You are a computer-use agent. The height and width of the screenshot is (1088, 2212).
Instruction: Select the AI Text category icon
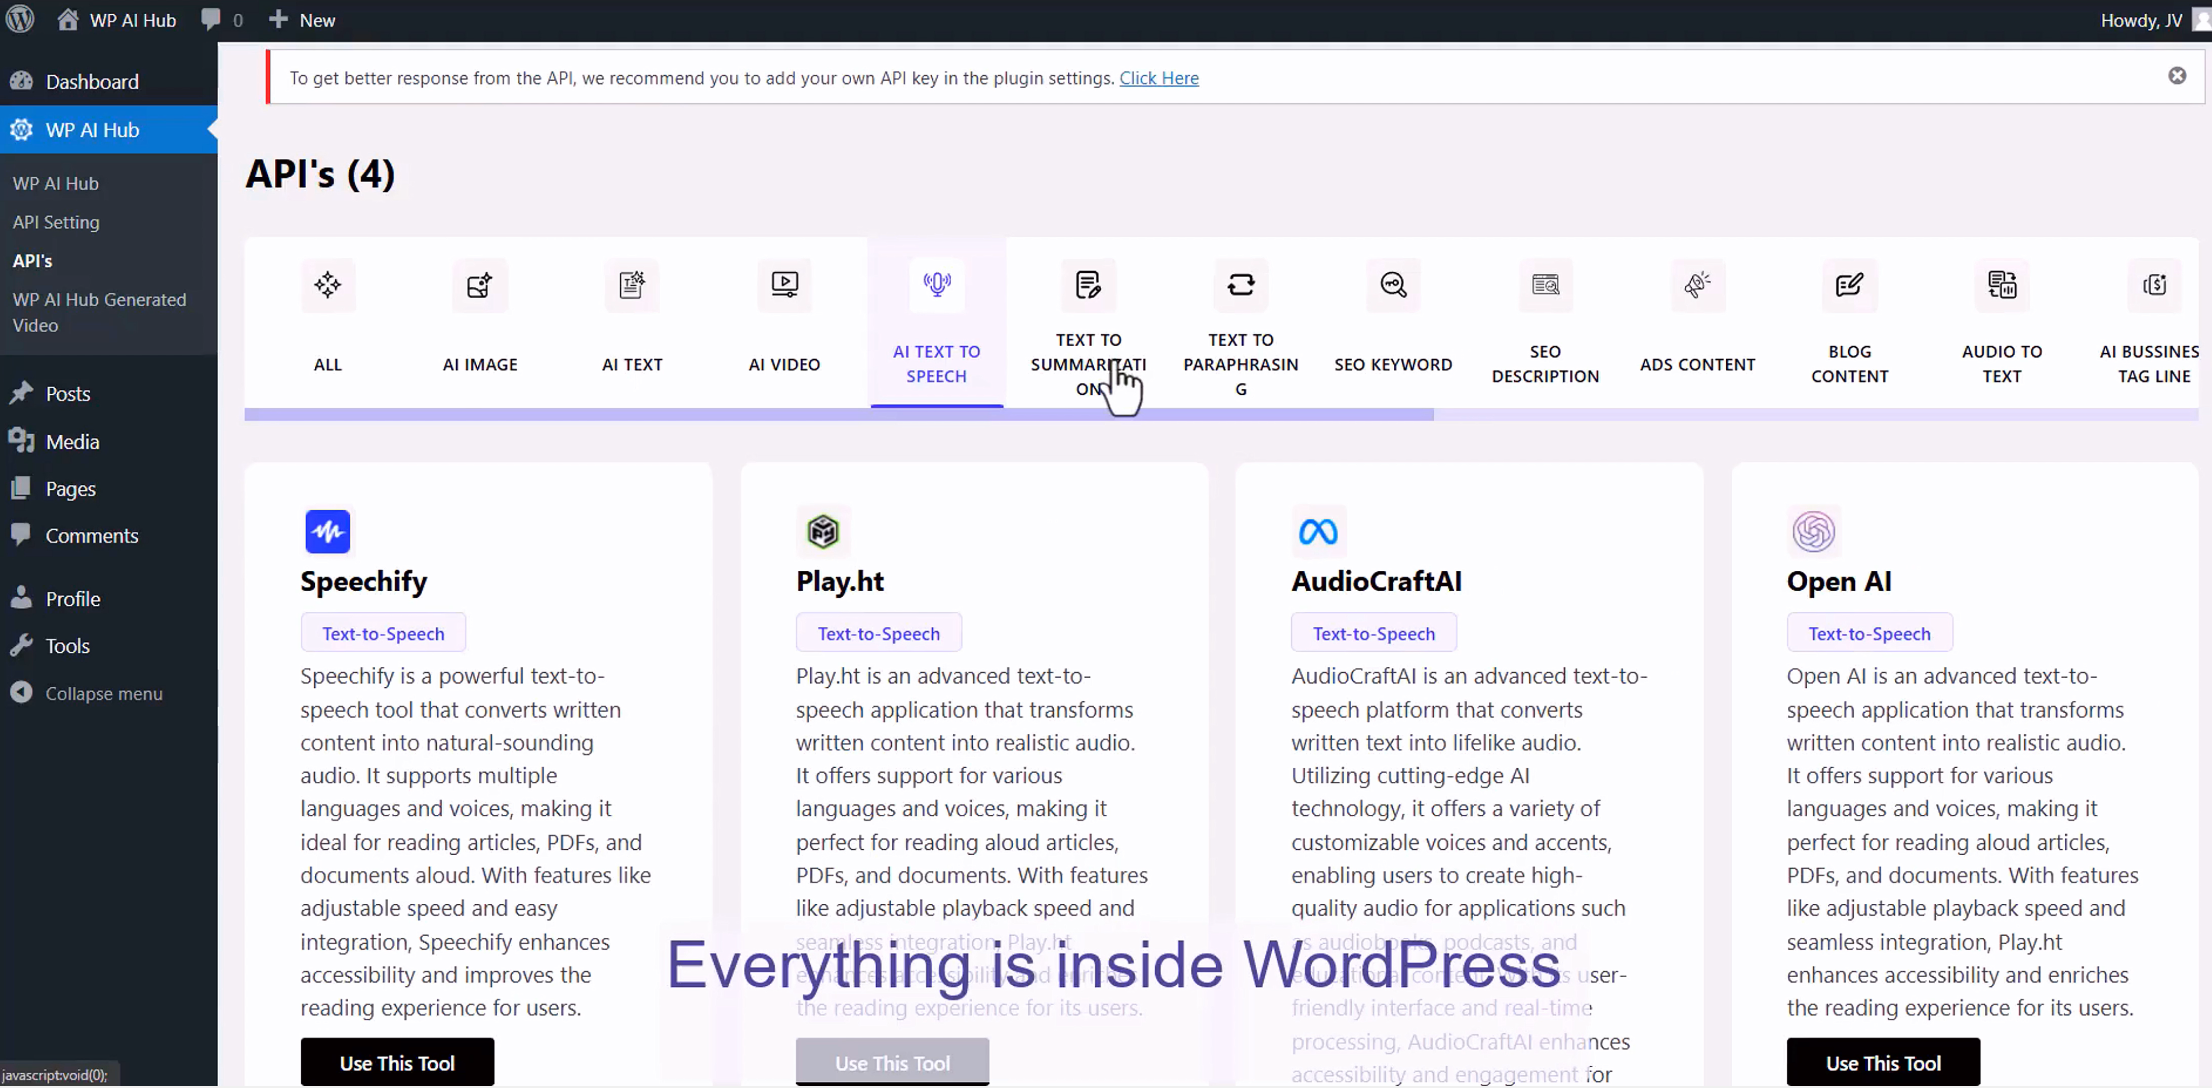(x=632, y=285)
